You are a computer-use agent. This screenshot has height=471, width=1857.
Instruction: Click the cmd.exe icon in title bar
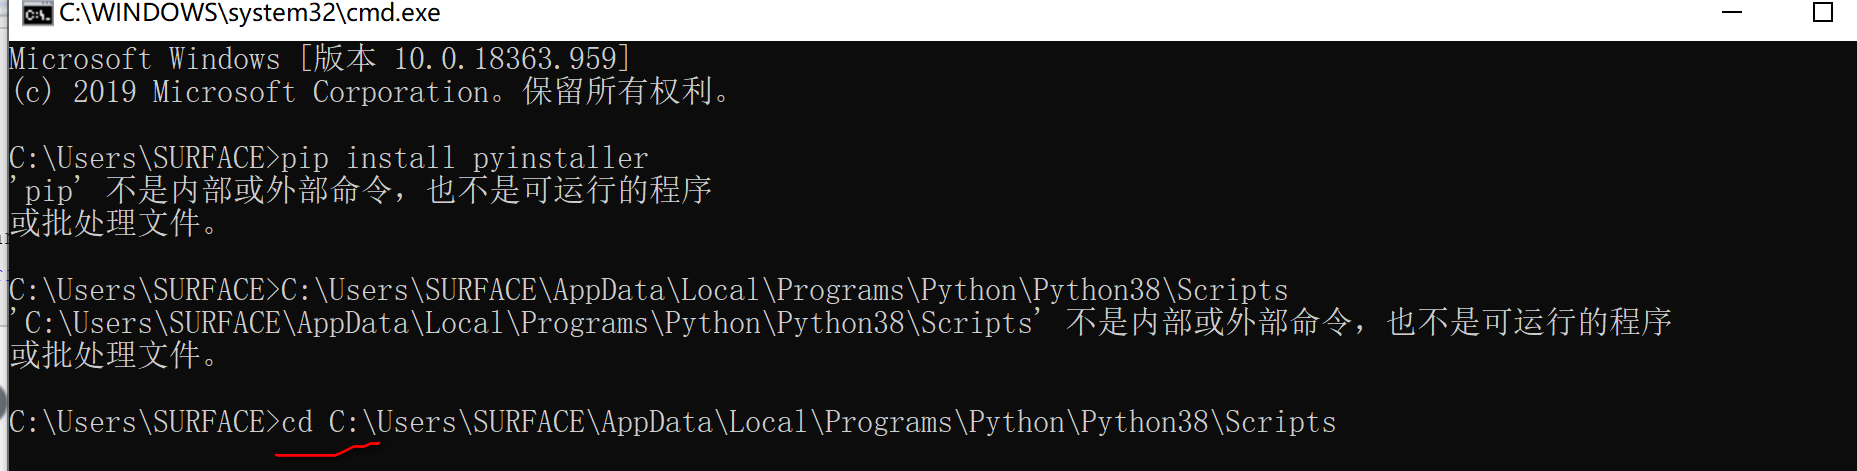(37, 14)
